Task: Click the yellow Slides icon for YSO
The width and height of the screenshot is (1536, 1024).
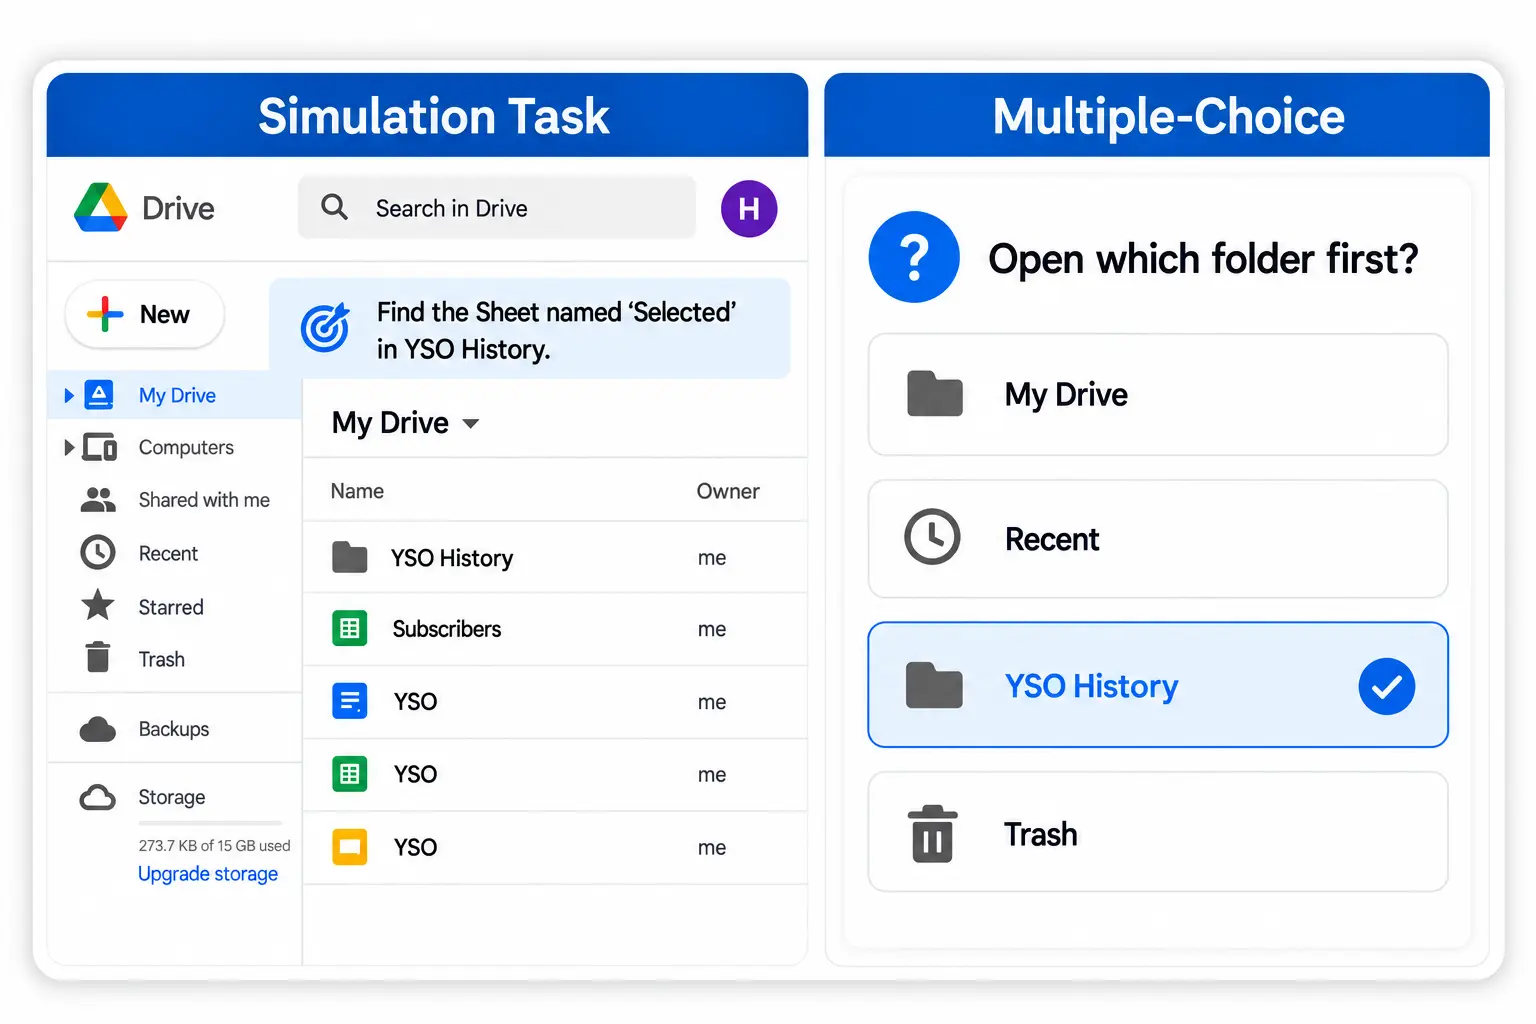Action: point(350,847)
